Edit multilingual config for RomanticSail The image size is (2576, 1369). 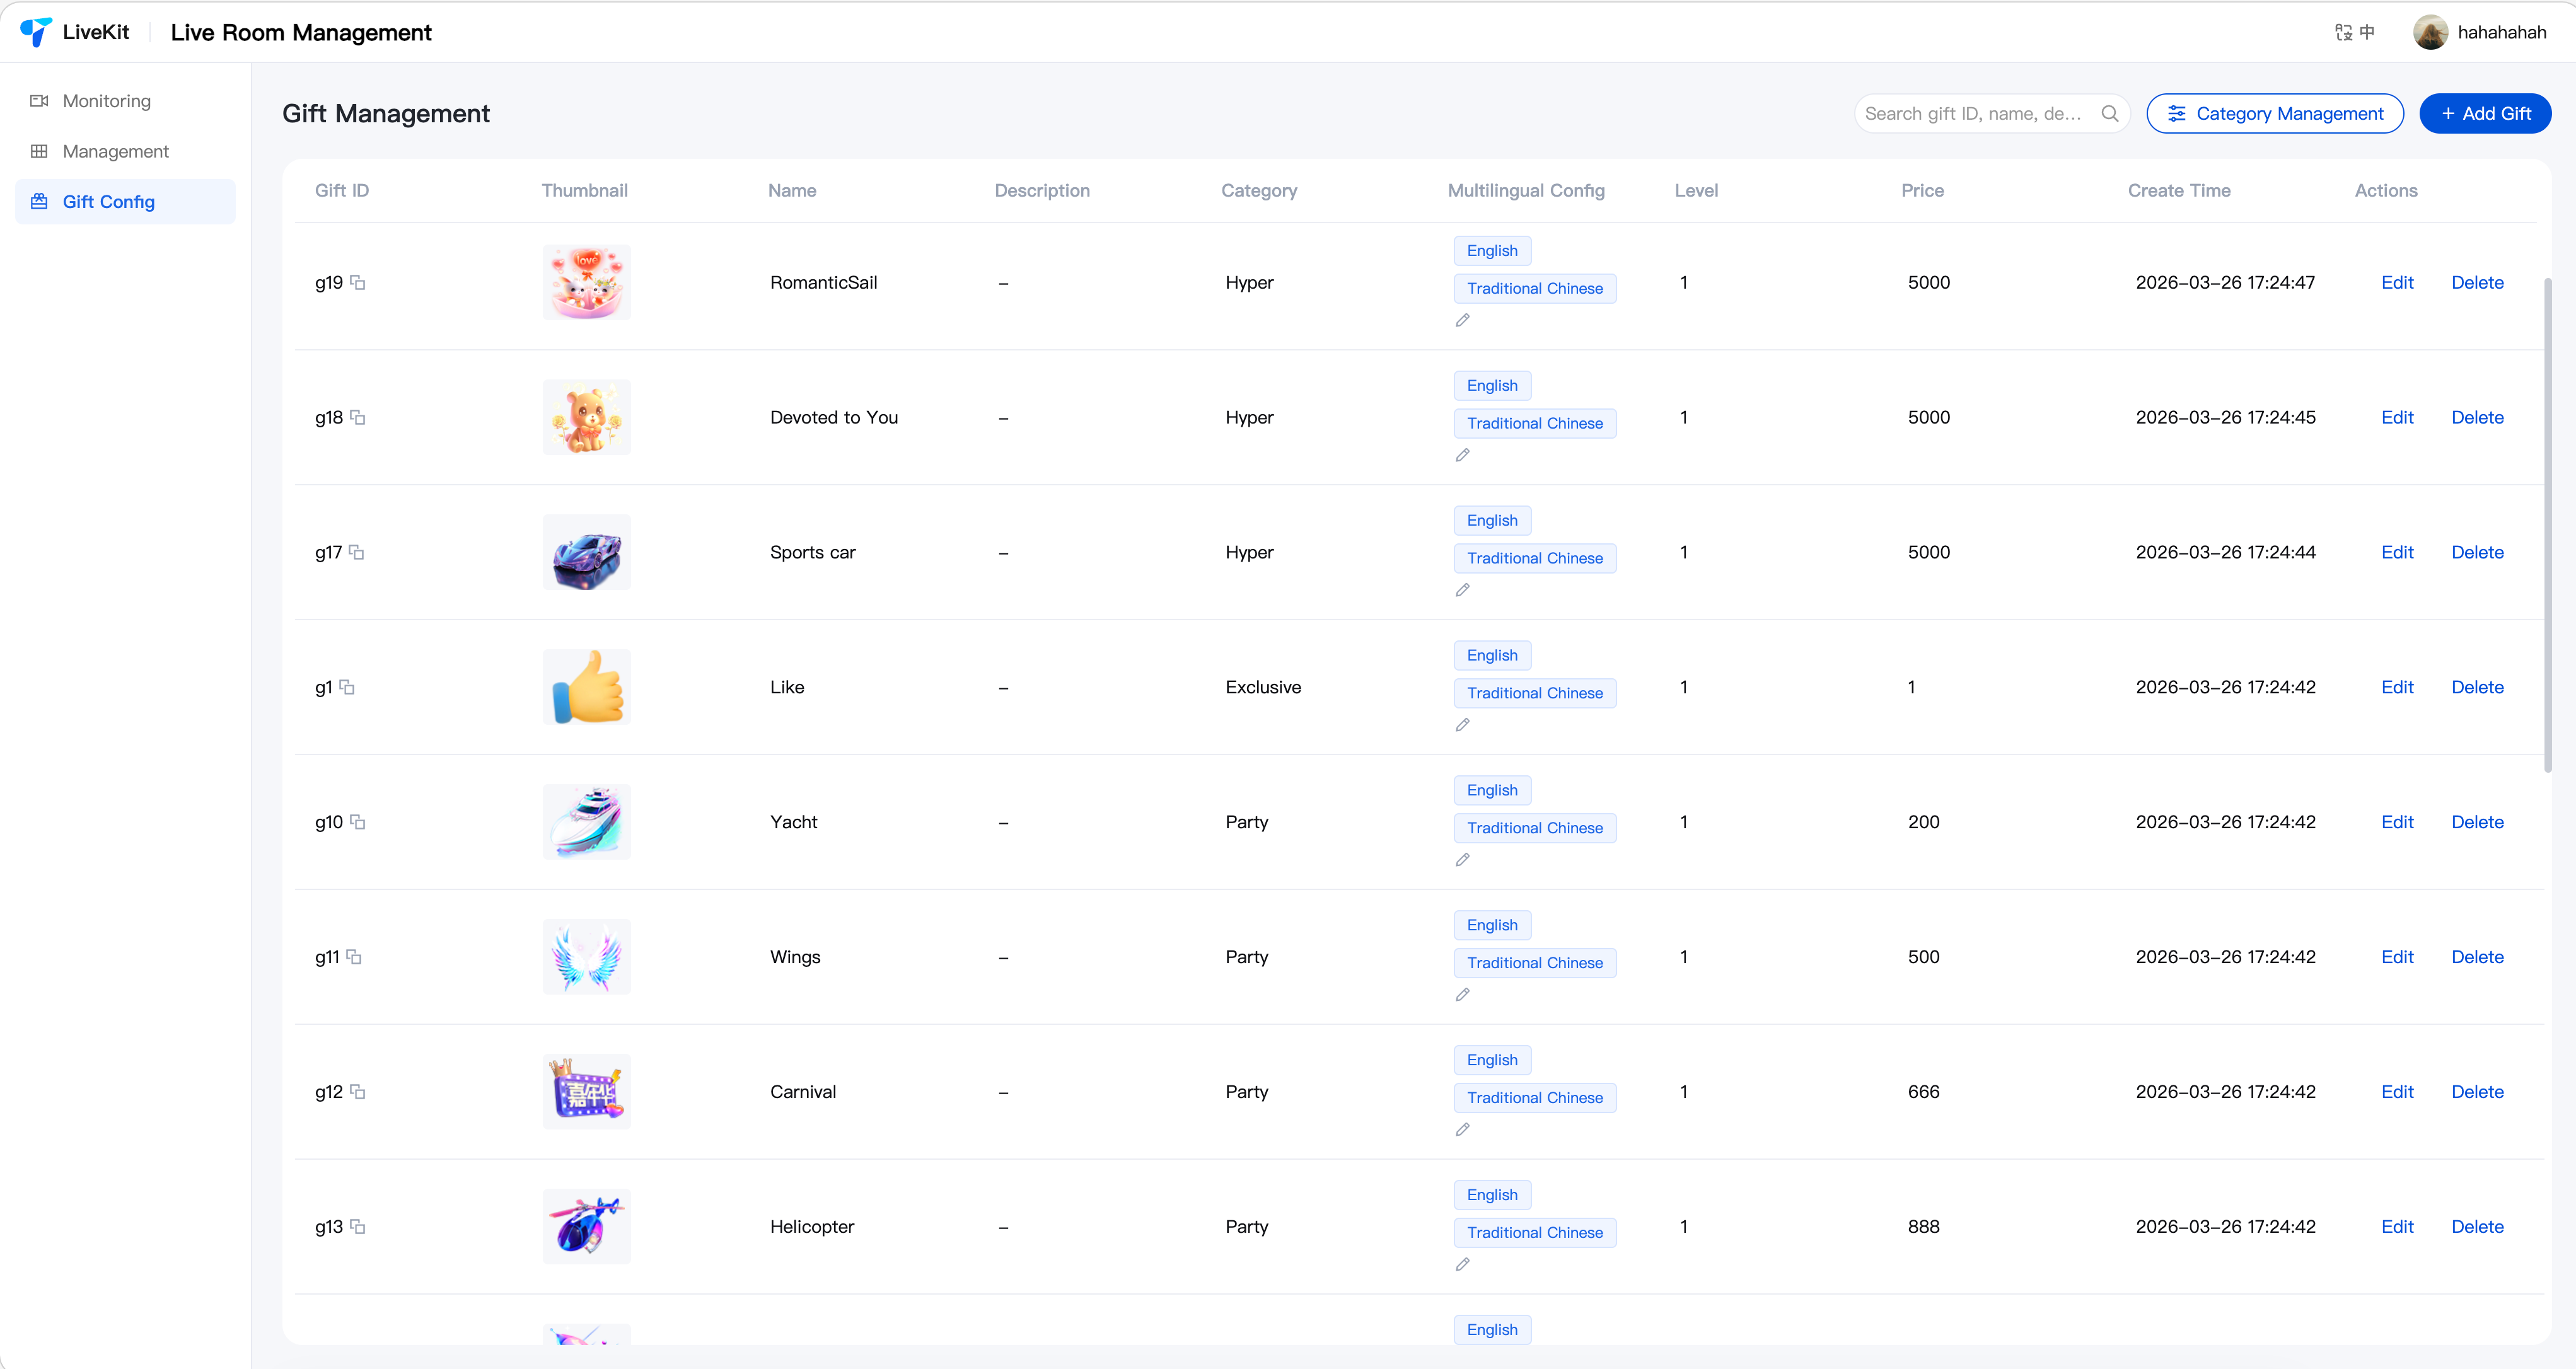point(1462,321)
